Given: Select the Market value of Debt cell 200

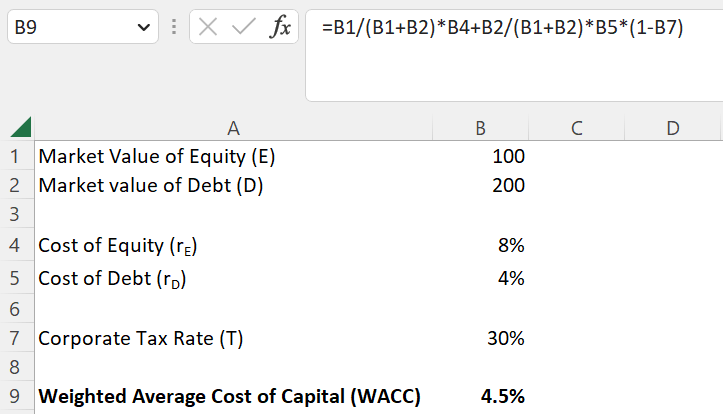Looking at the screenshot, I should pyautogui.click(x=480, y=185).
